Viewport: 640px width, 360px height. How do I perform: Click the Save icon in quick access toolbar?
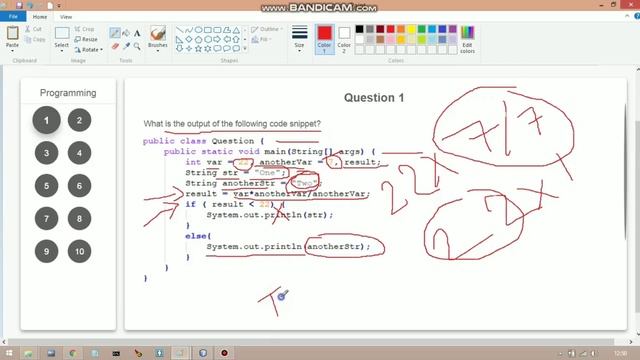click(19, 5)
